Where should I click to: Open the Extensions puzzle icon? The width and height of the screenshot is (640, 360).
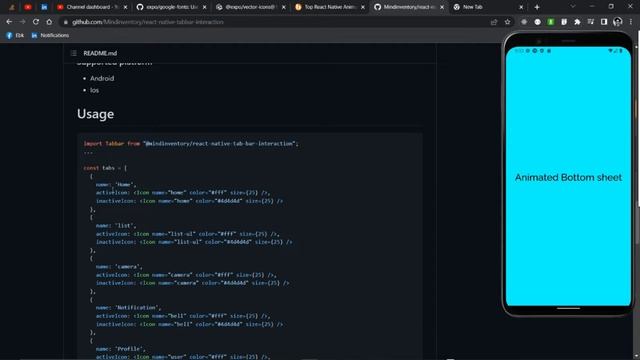point(577,22)
